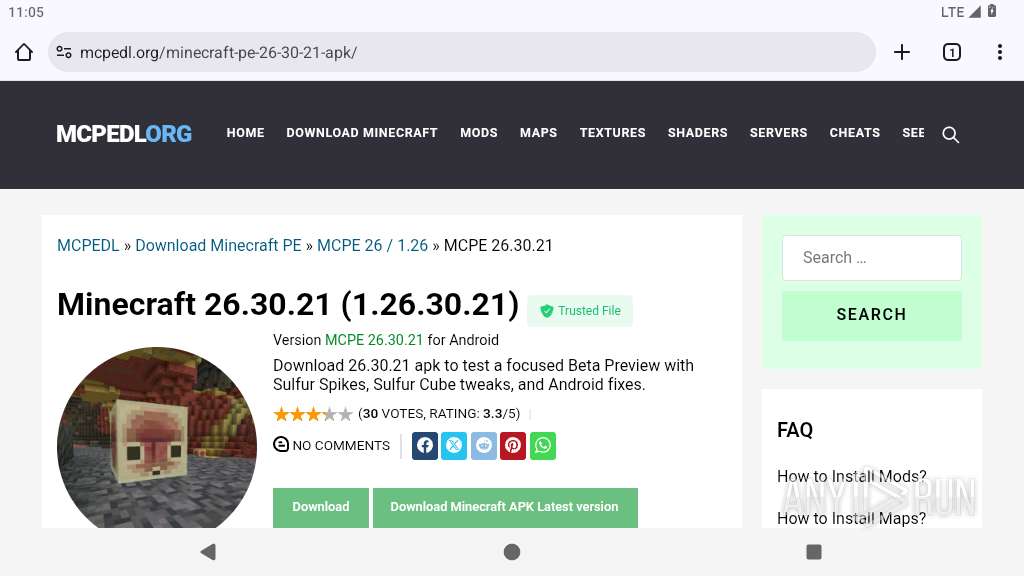Open the SEE menu item

pyautogui.click(x=913, y=133)
